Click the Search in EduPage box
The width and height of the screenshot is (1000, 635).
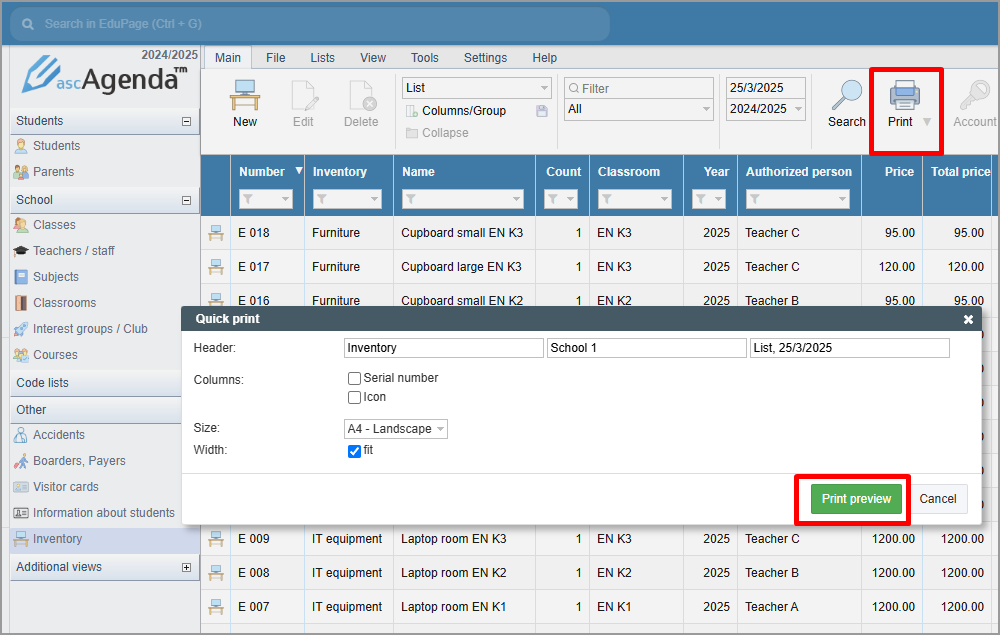(x=310, y=24)
